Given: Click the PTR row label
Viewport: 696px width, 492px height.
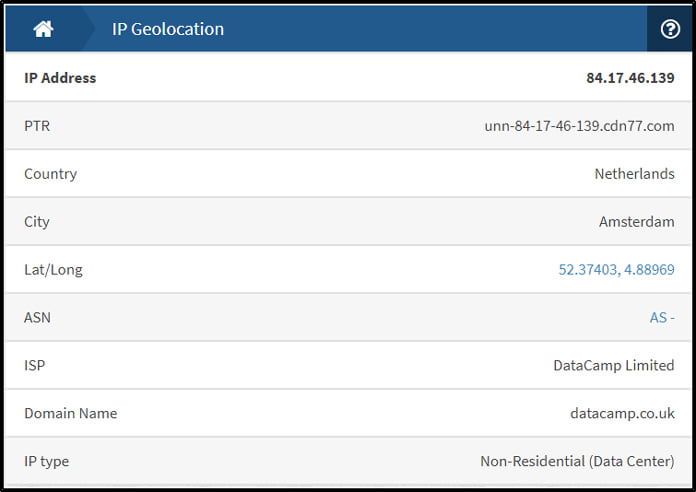Looking at the screenshot, I should (x=37, y=126).
